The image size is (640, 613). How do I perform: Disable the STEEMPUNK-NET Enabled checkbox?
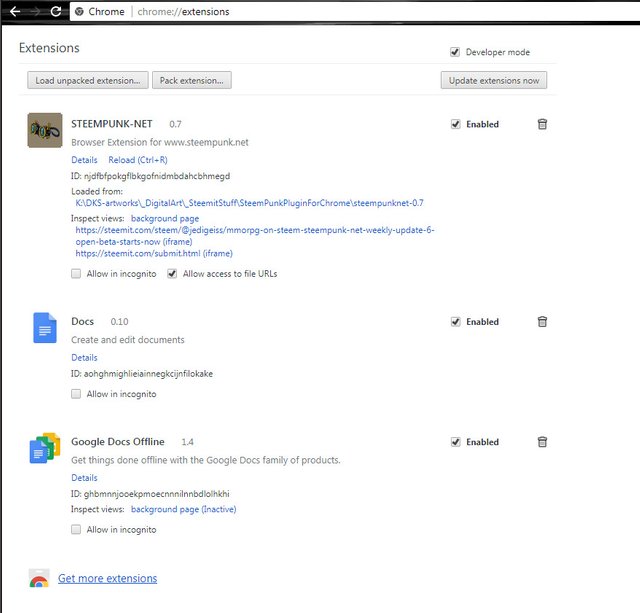point(456,124)
